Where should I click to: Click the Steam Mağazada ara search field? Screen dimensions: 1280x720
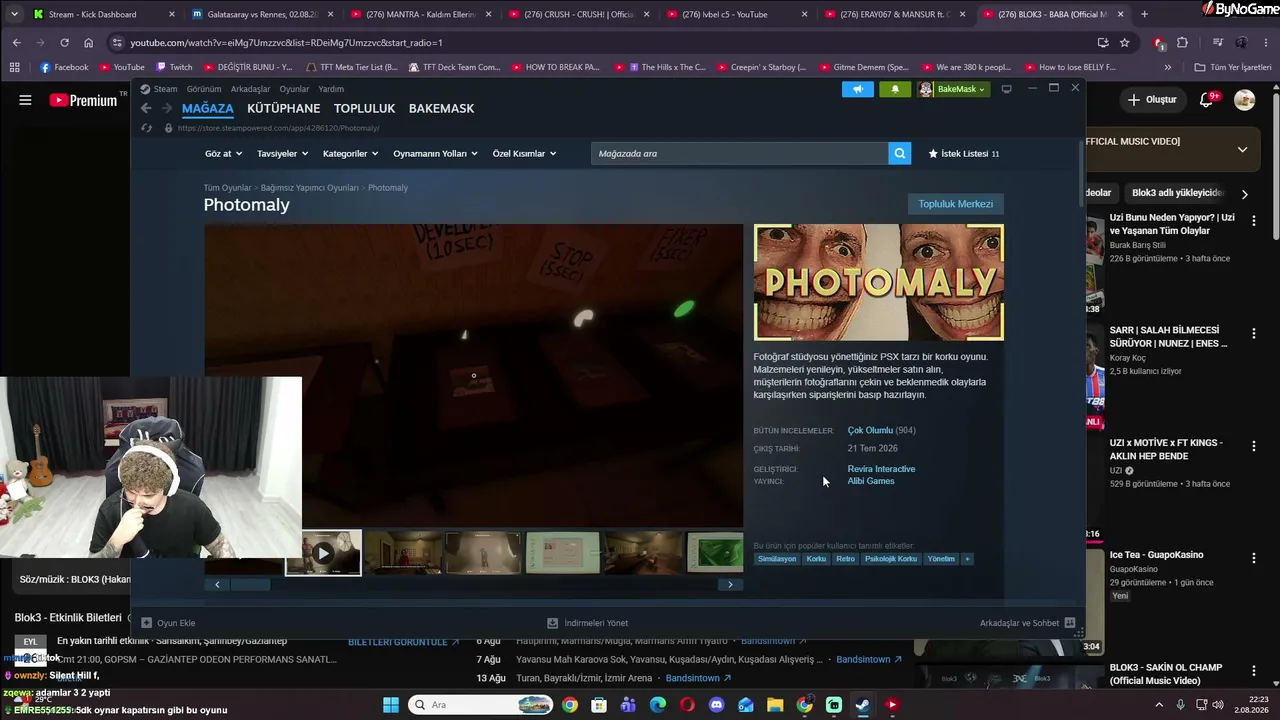[740, 153]
